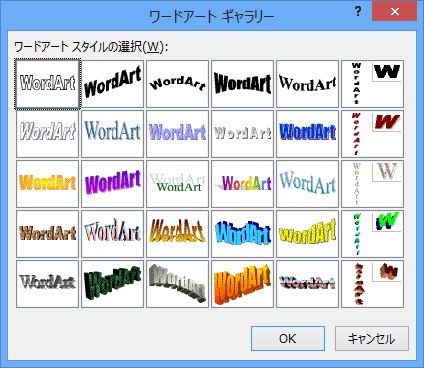
Task: Select the gray vertical serif WordArt style
Action: coord(372,184)
